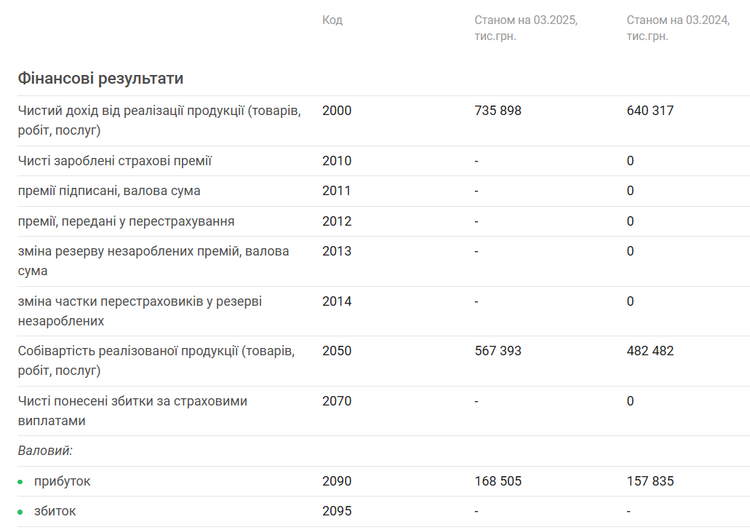Viewport: 750px width, 530px height.
Task: Select the Код column header
Action: click(x=332, y=20)
